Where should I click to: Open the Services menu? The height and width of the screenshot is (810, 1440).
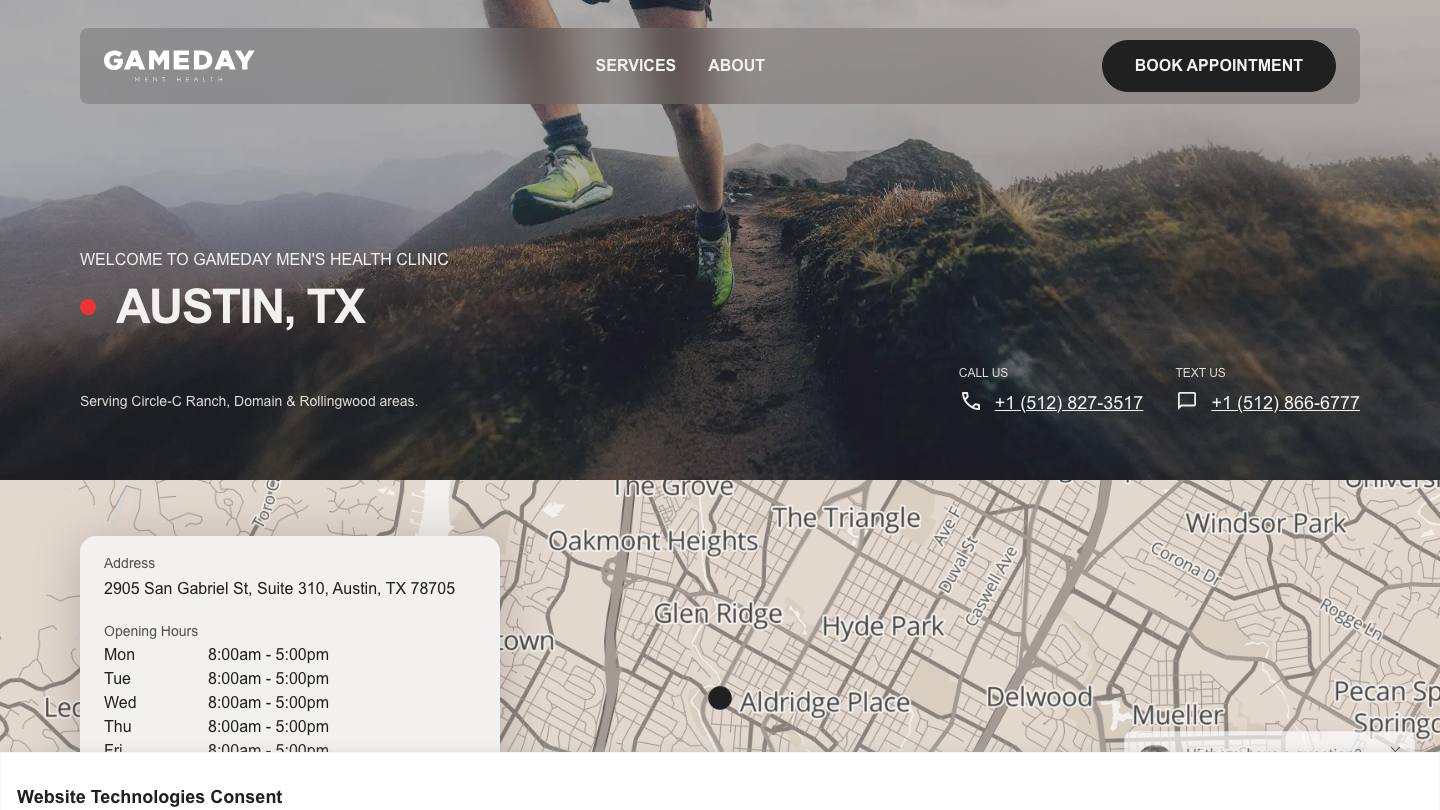tap(636, 65)
